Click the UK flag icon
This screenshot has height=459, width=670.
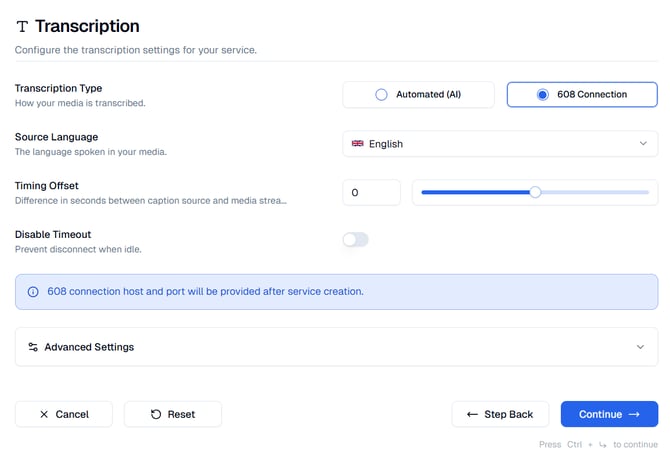click(x=357, y=144)
